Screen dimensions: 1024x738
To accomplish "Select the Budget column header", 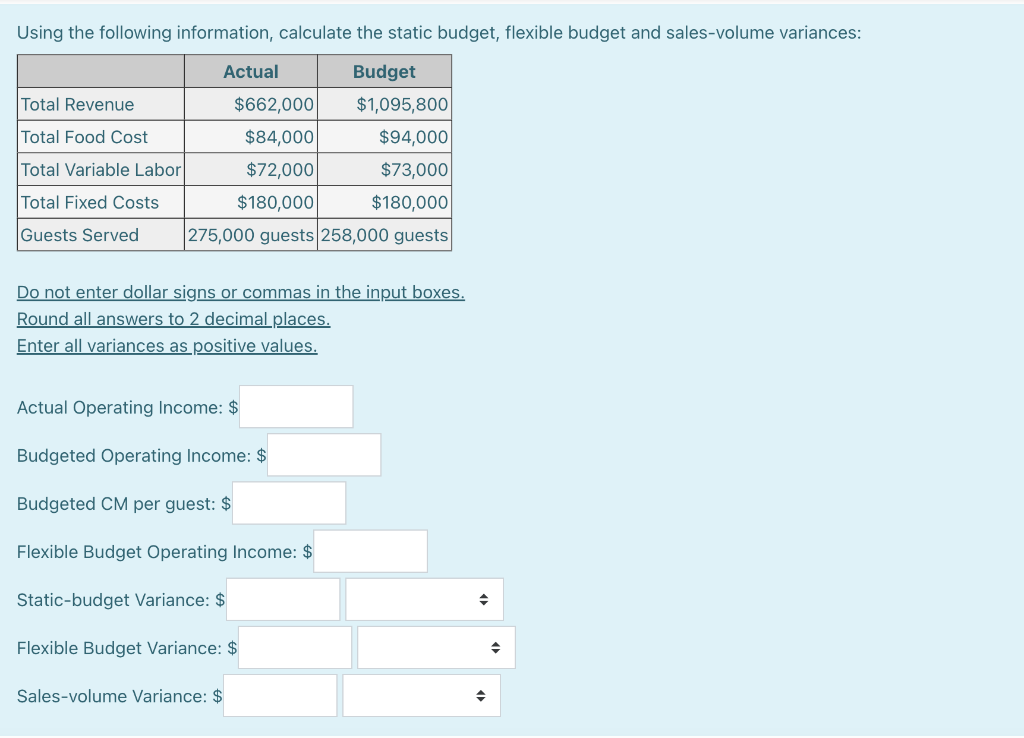I will [x=384, y=71].
